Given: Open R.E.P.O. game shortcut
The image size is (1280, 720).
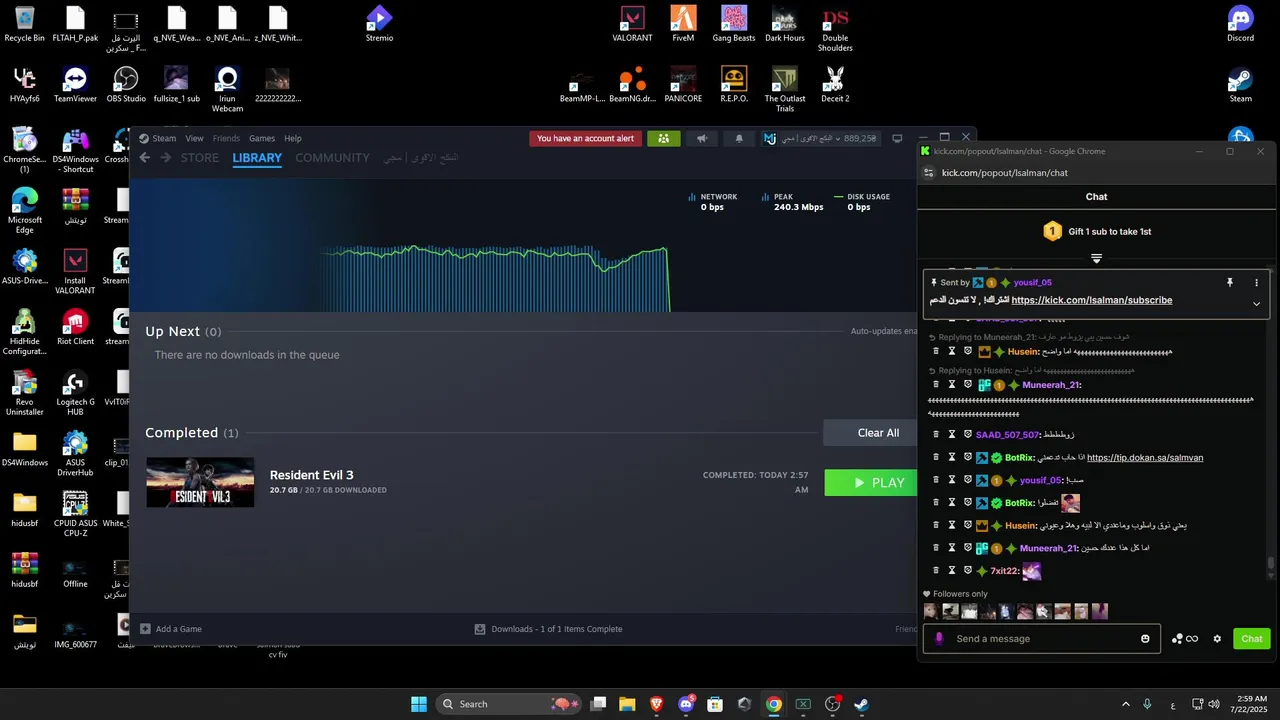Looking at the screenshot, I should [x=734, y=85].
